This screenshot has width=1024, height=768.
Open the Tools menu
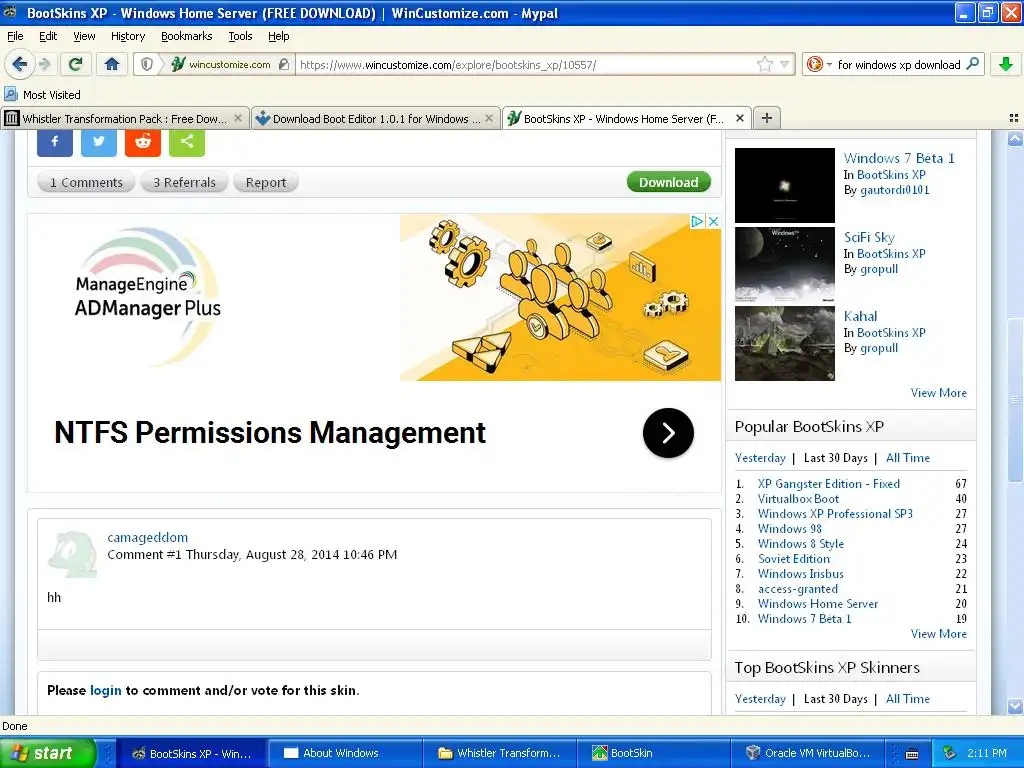click(240, 37)
